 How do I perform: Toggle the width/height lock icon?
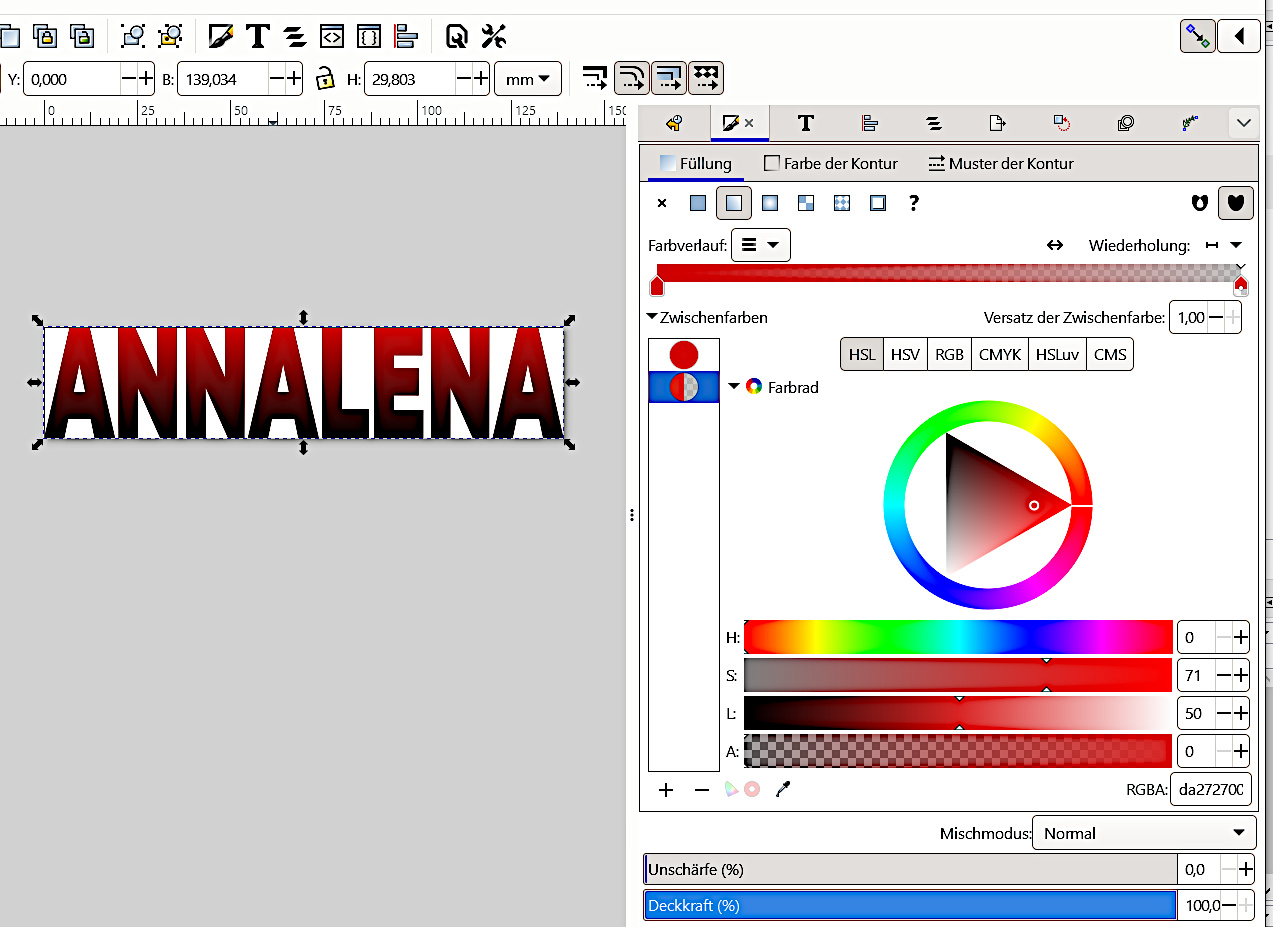324,79
